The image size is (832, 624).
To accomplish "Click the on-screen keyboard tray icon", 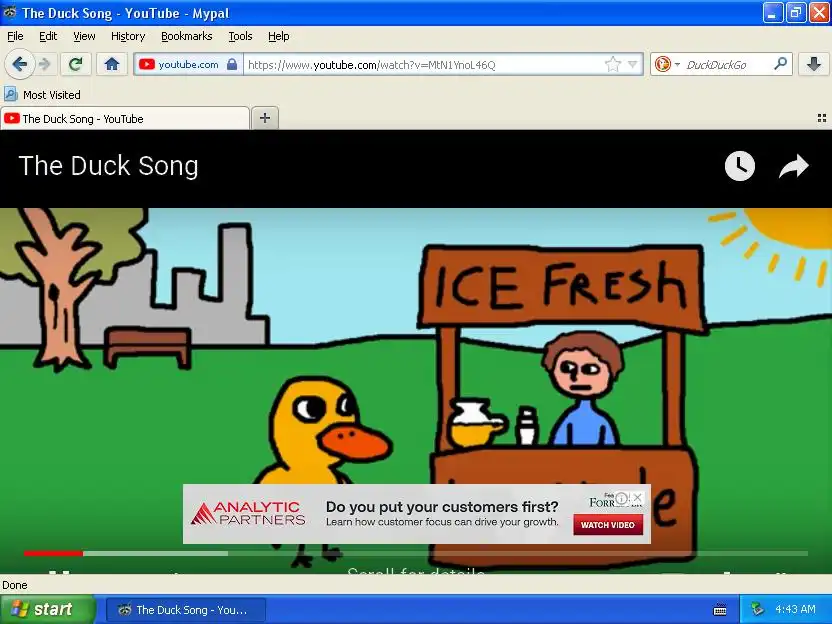I will tap(720, 610).
